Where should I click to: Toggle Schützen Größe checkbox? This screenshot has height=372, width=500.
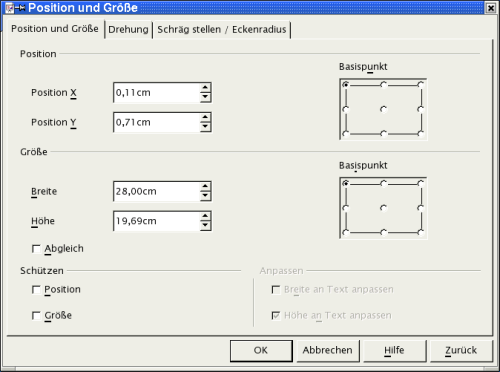(36, 315)
